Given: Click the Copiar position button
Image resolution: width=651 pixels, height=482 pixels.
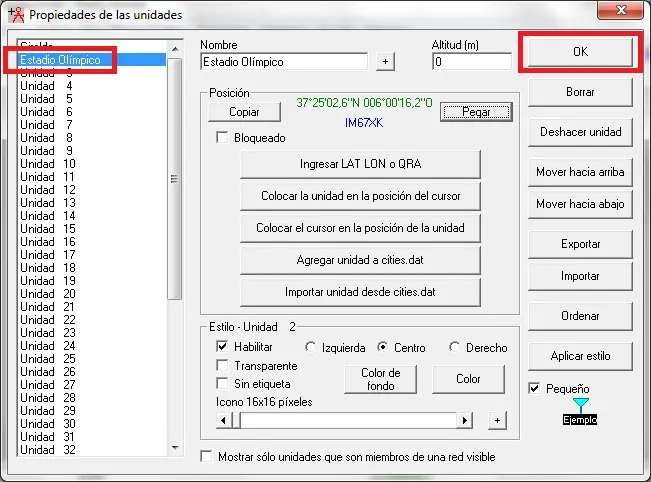Looking at the screenshot, I should 244,112.
